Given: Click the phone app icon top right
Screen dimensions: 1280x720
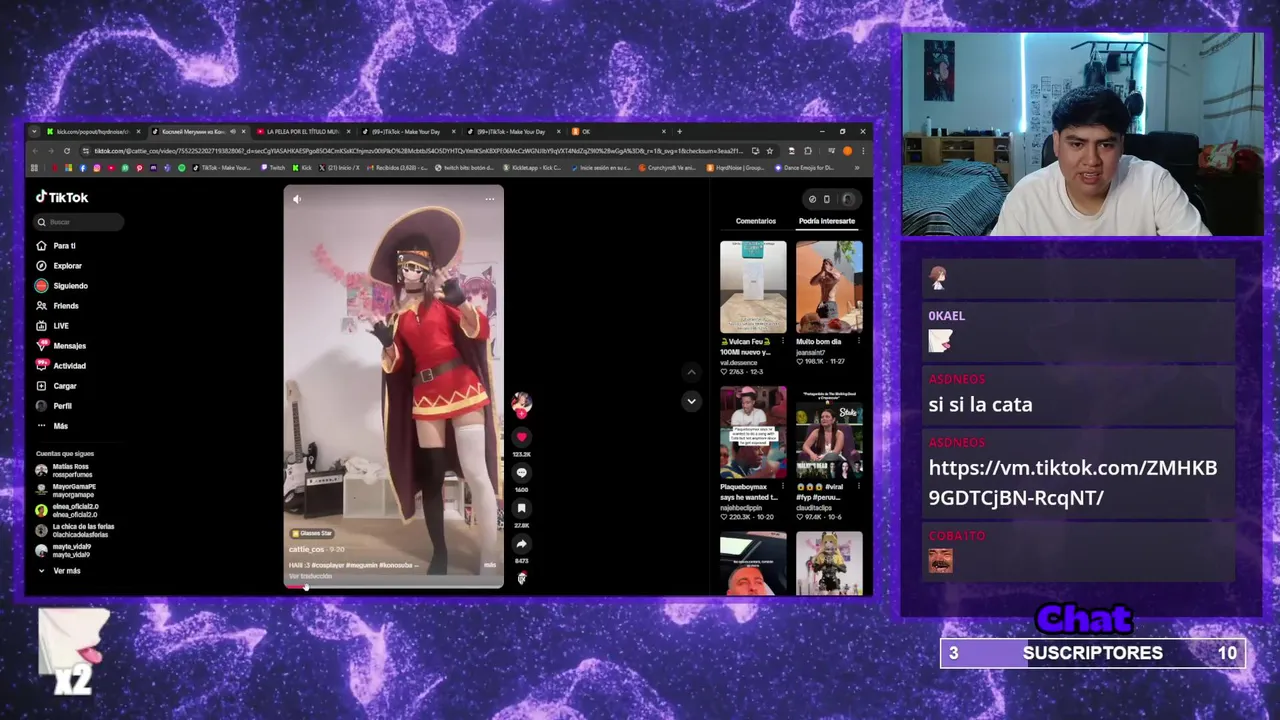Looking at the screenshot, I should click(x=827, y=199).
